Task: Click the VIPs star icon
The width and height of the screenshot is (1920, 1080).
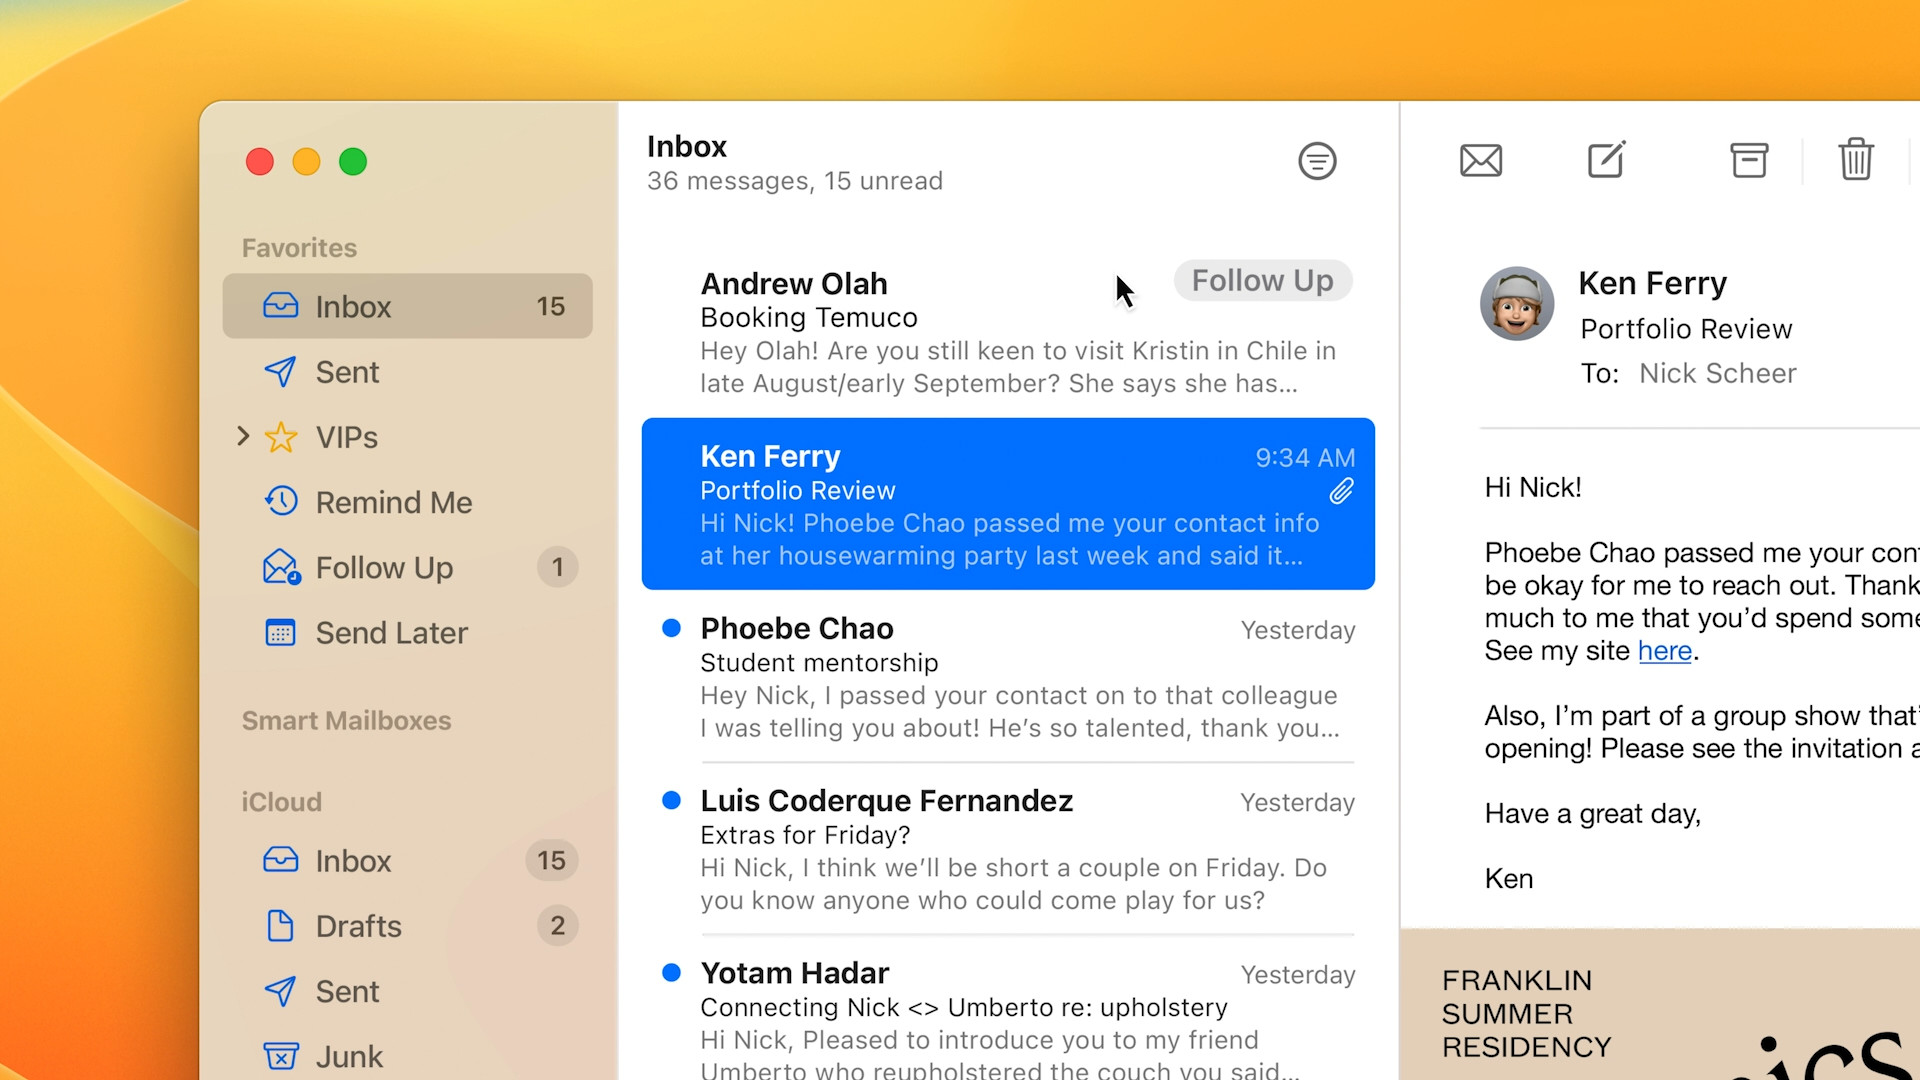Action: coord(281,437)
